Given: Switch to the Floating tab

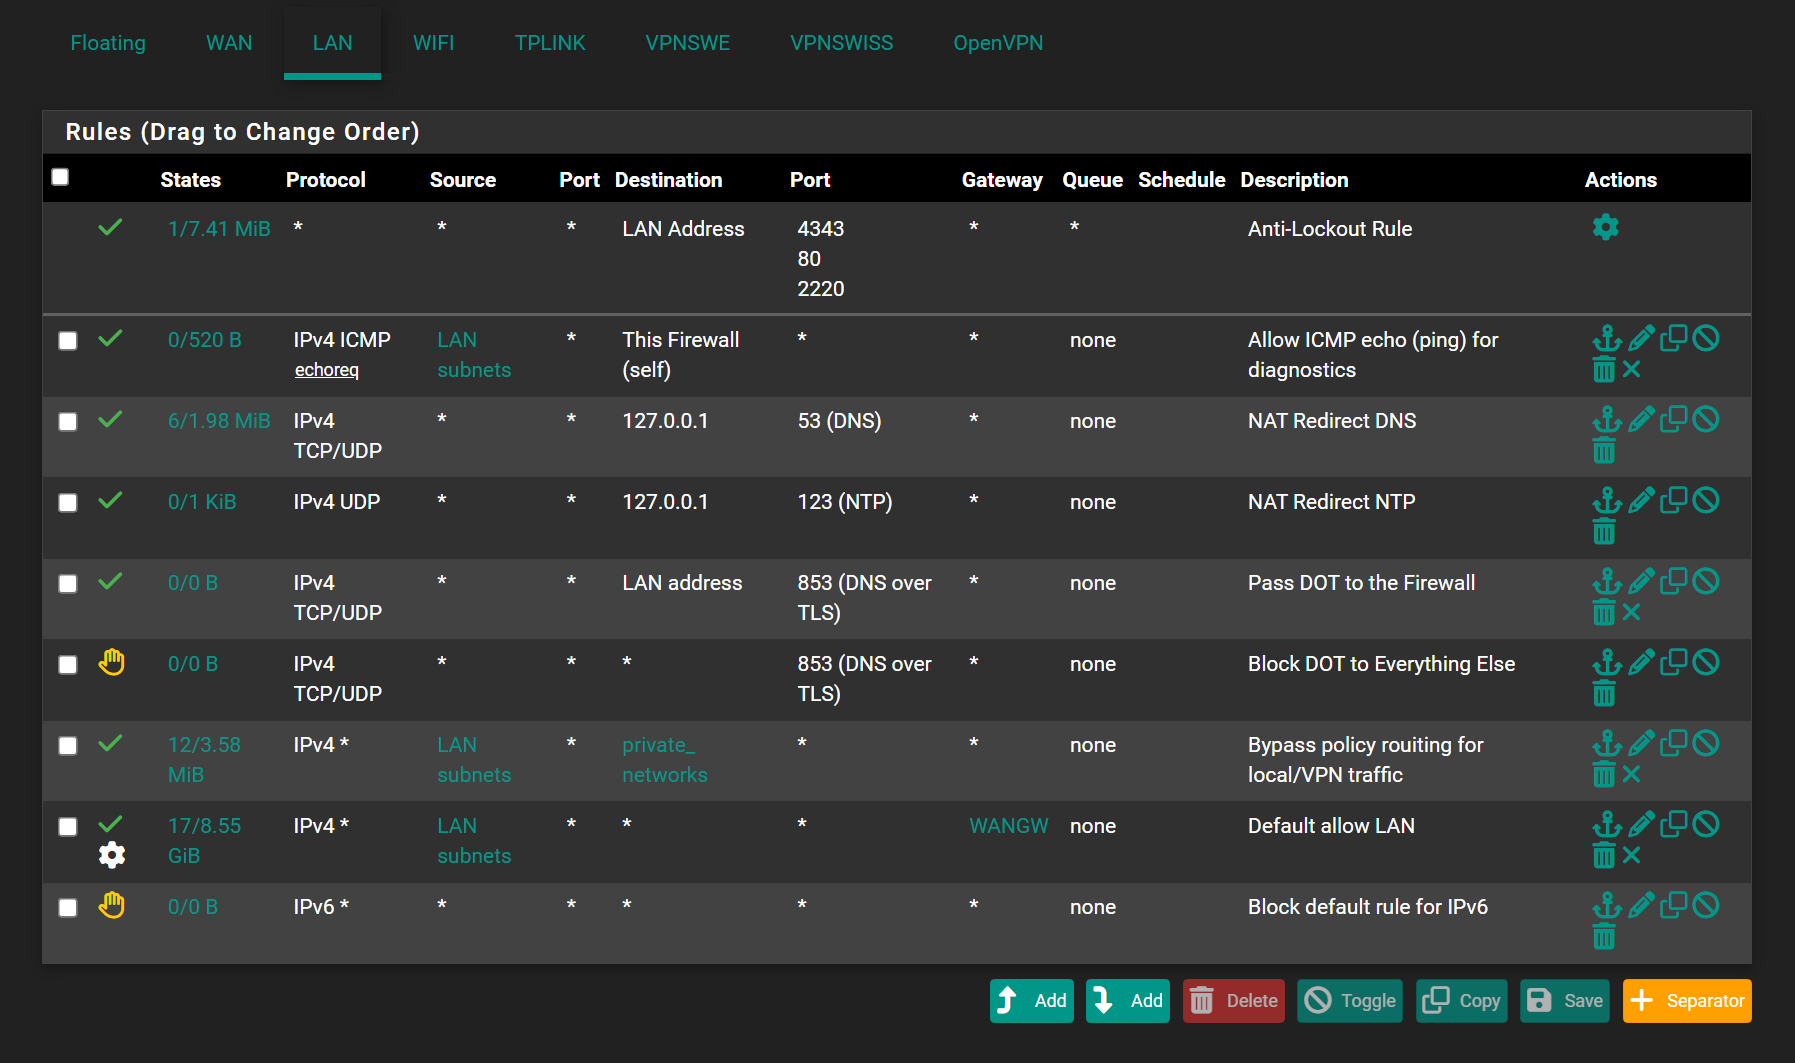Looking at the screenshot, I should [x=108, y=43].
